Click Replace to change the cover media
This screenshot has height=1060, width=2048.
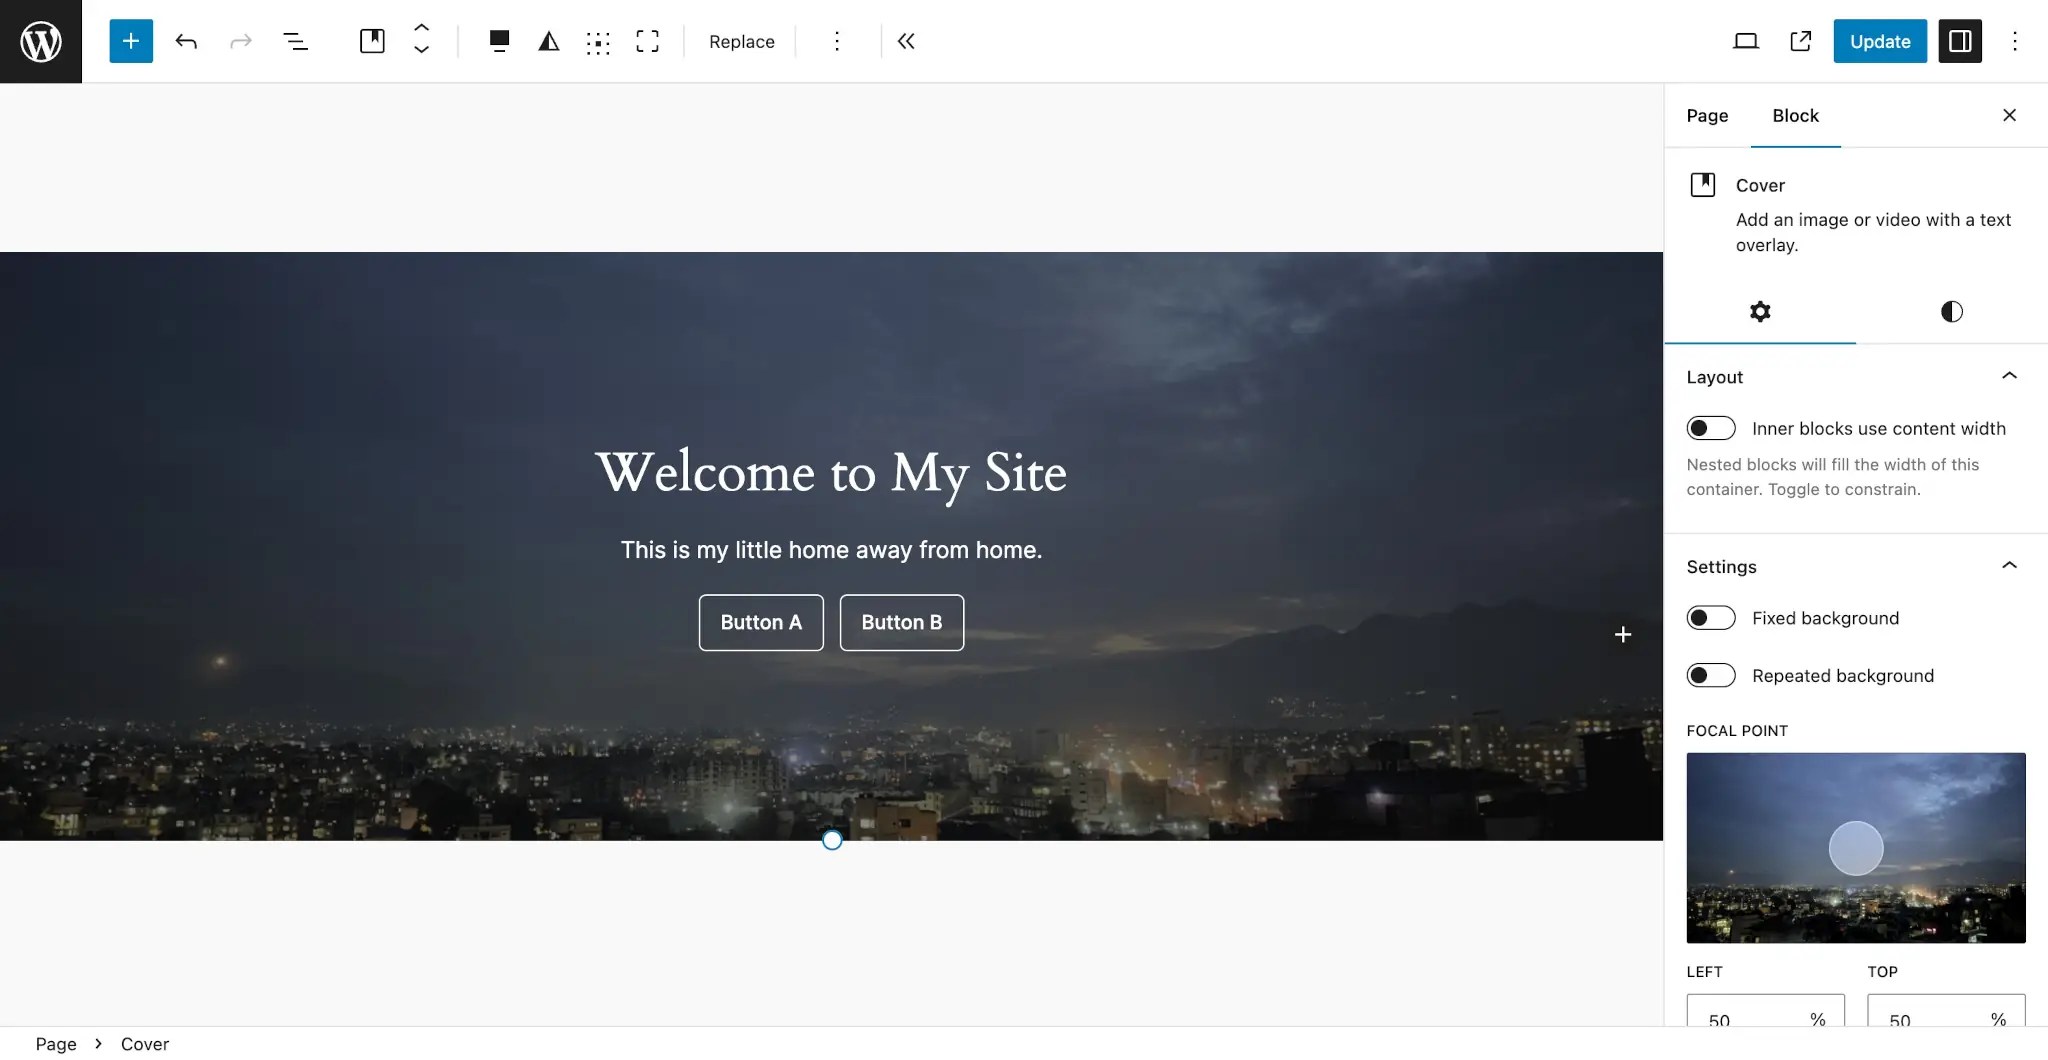(741, 41)
